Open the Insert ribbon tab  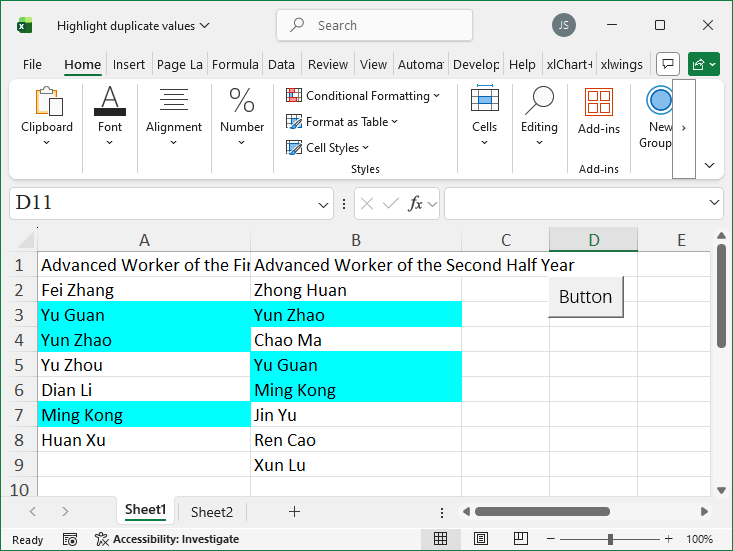(x=129, y=64)
